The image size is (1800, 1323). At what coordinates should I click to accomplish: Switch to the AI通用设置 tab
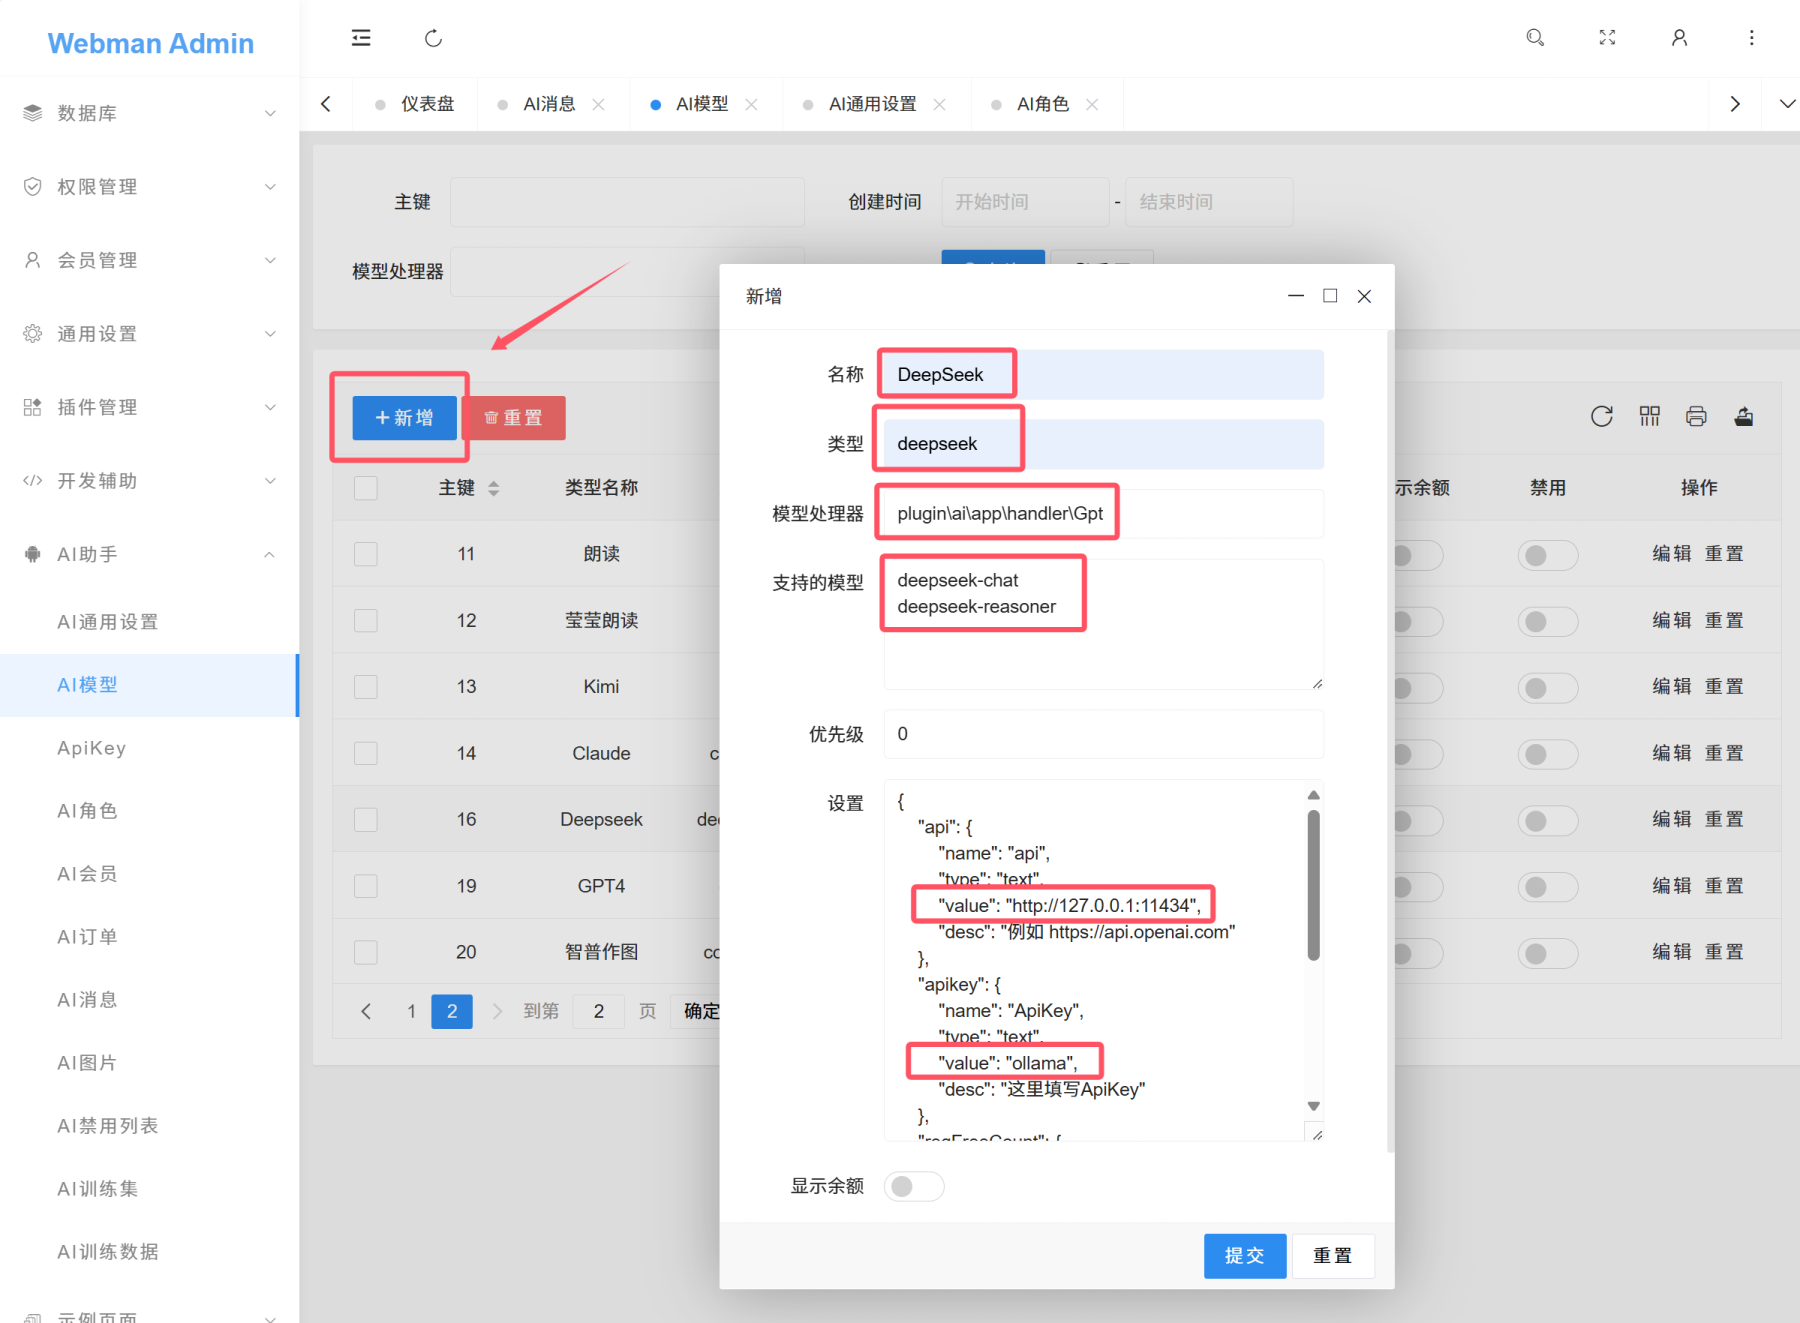872,104
